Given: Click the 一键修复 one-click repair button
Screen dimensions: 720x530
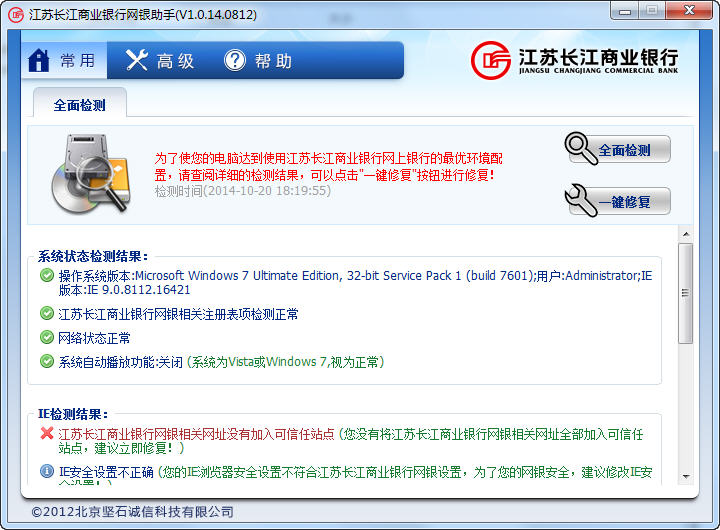Looking at the screenshot, I should point(618,201).
